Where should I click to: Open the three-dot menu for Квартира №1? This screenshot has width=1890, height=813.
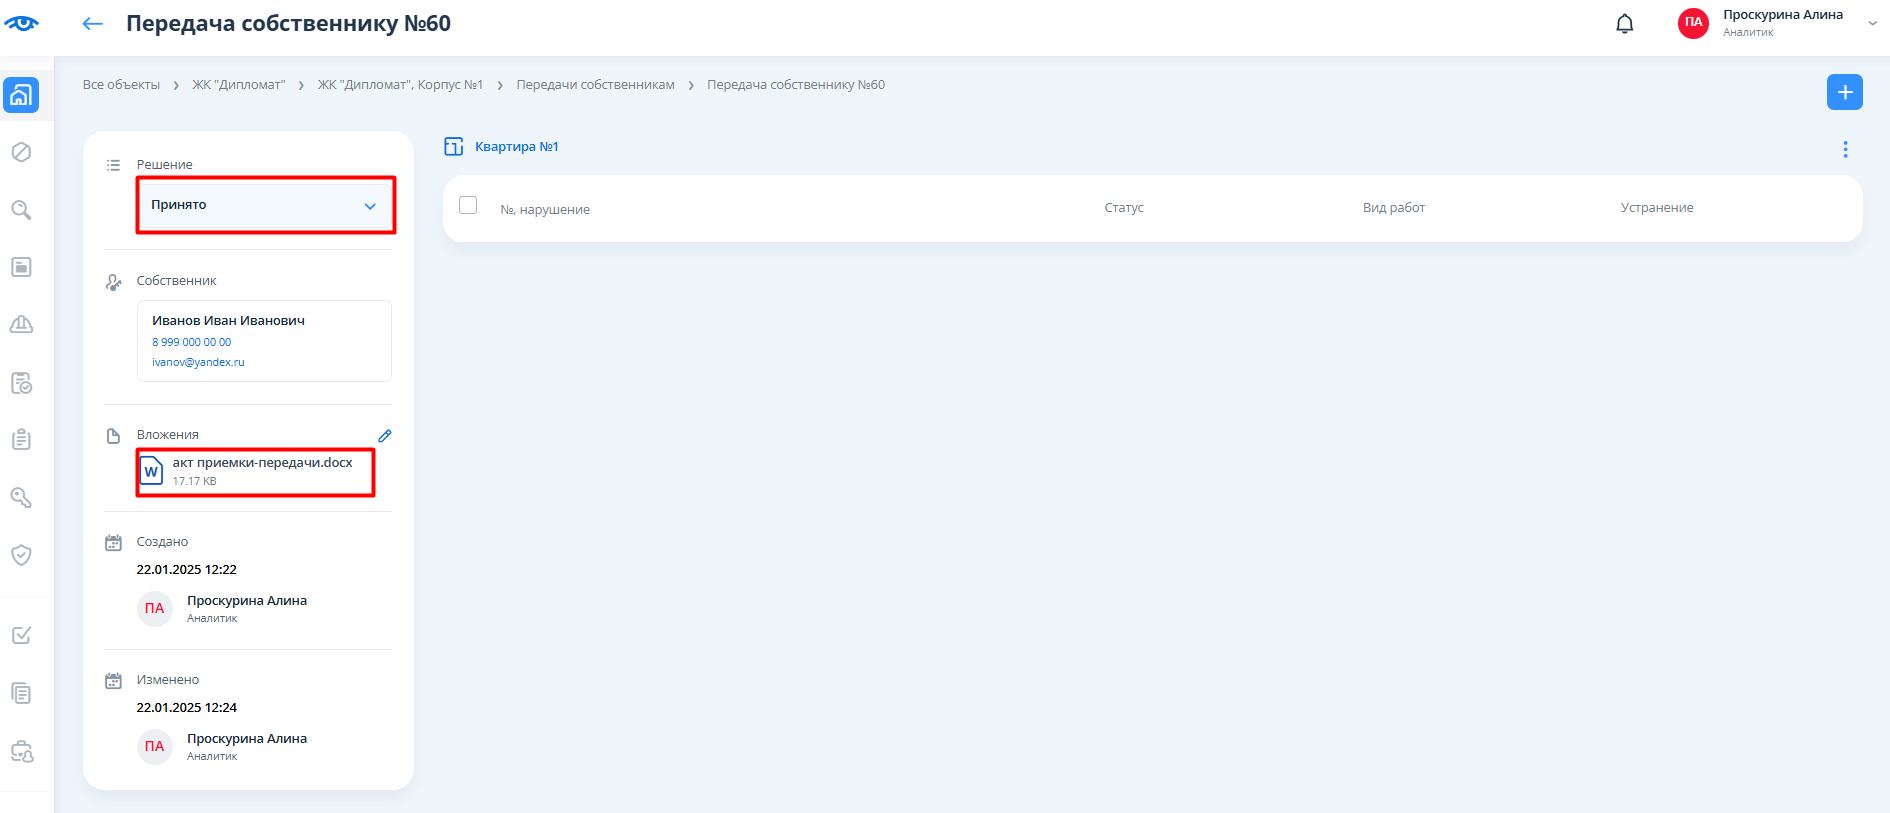click(1845, 149)
